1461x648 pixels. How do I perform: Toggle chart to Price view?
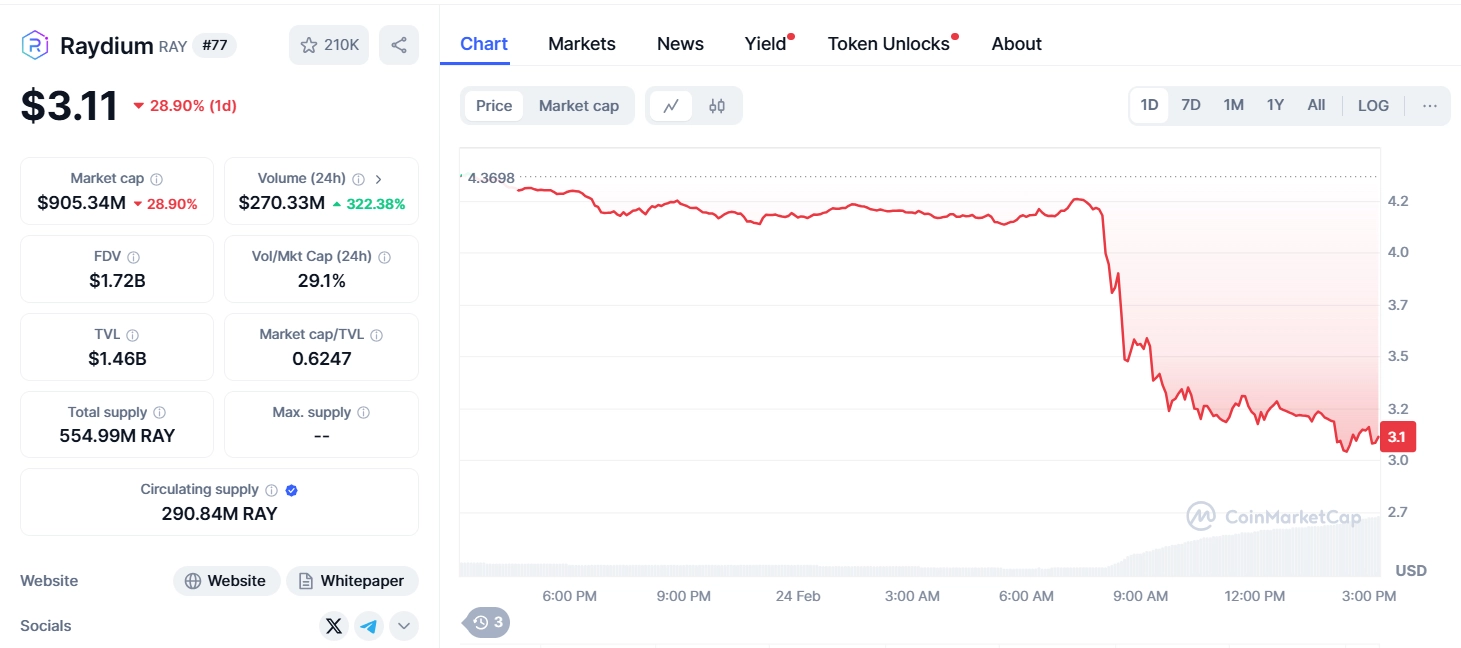[494, 106]
